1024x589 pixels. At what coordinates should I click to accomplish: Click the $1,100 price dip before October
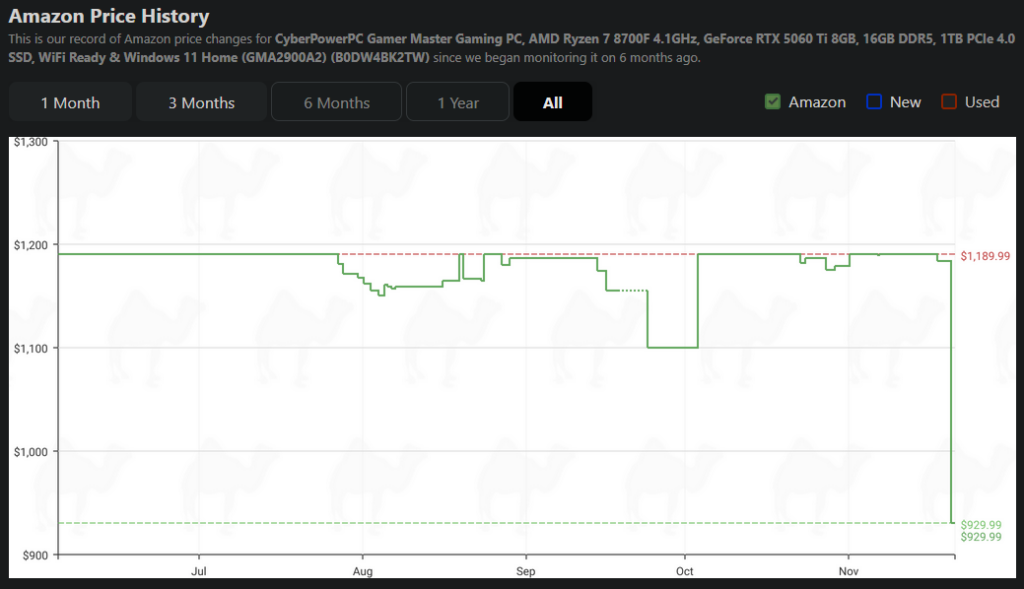672,347
